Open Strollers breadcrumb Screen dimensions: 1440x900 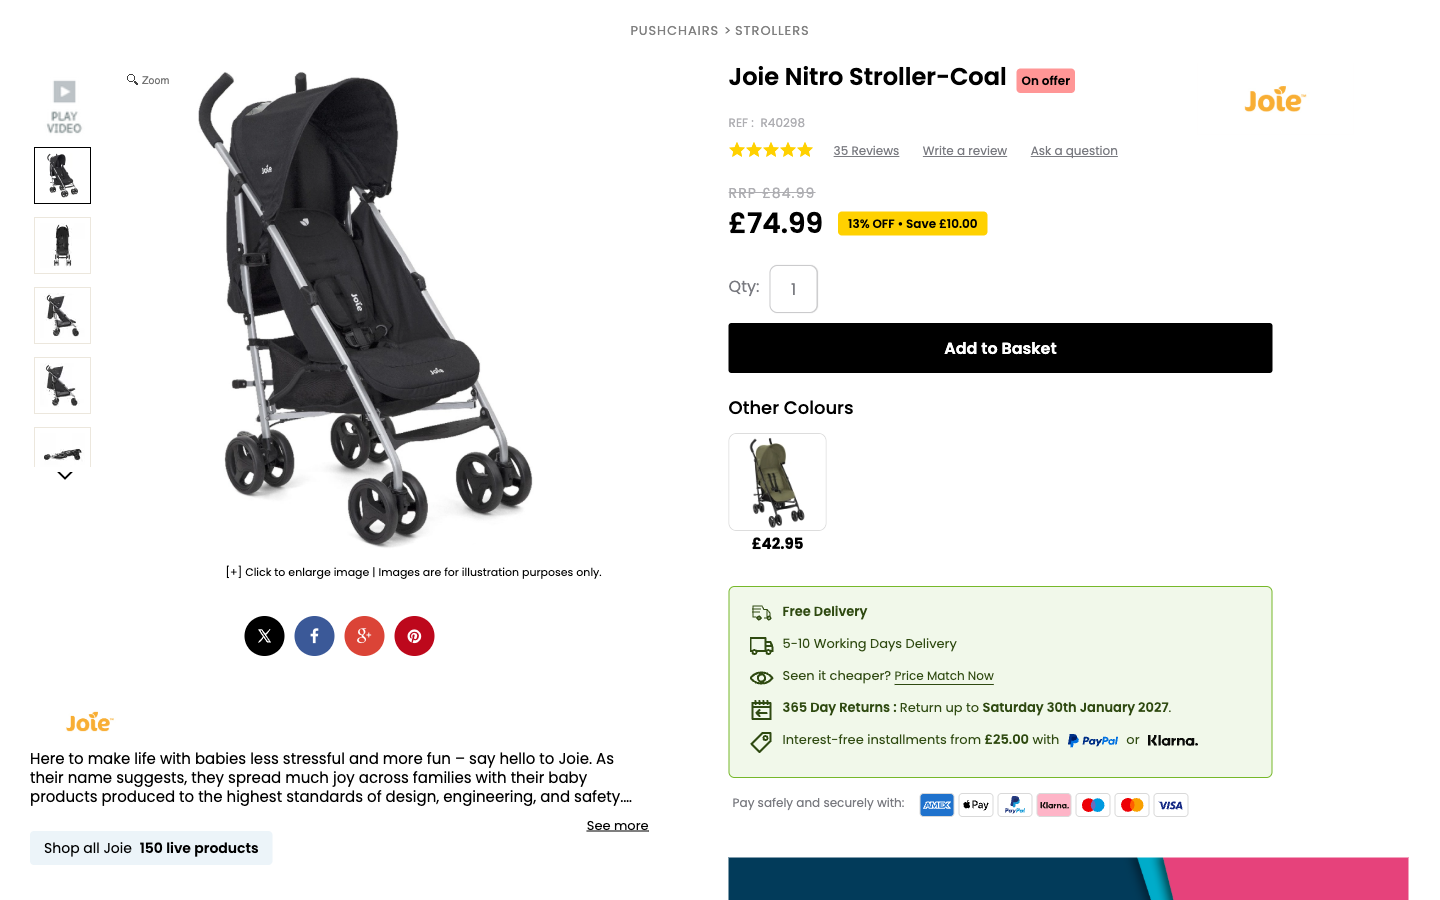[x=772, y=31]
